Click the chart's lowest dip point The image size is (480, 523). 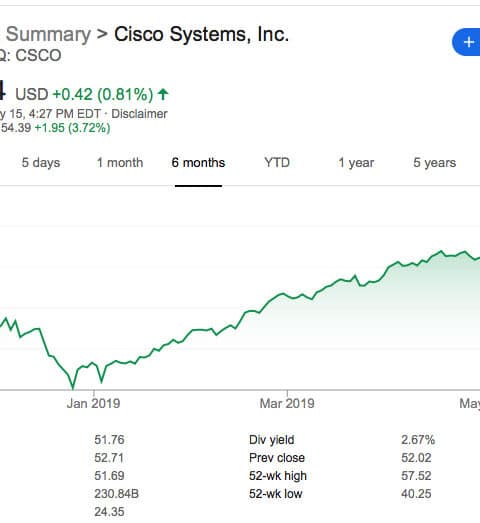click(73, 388)
